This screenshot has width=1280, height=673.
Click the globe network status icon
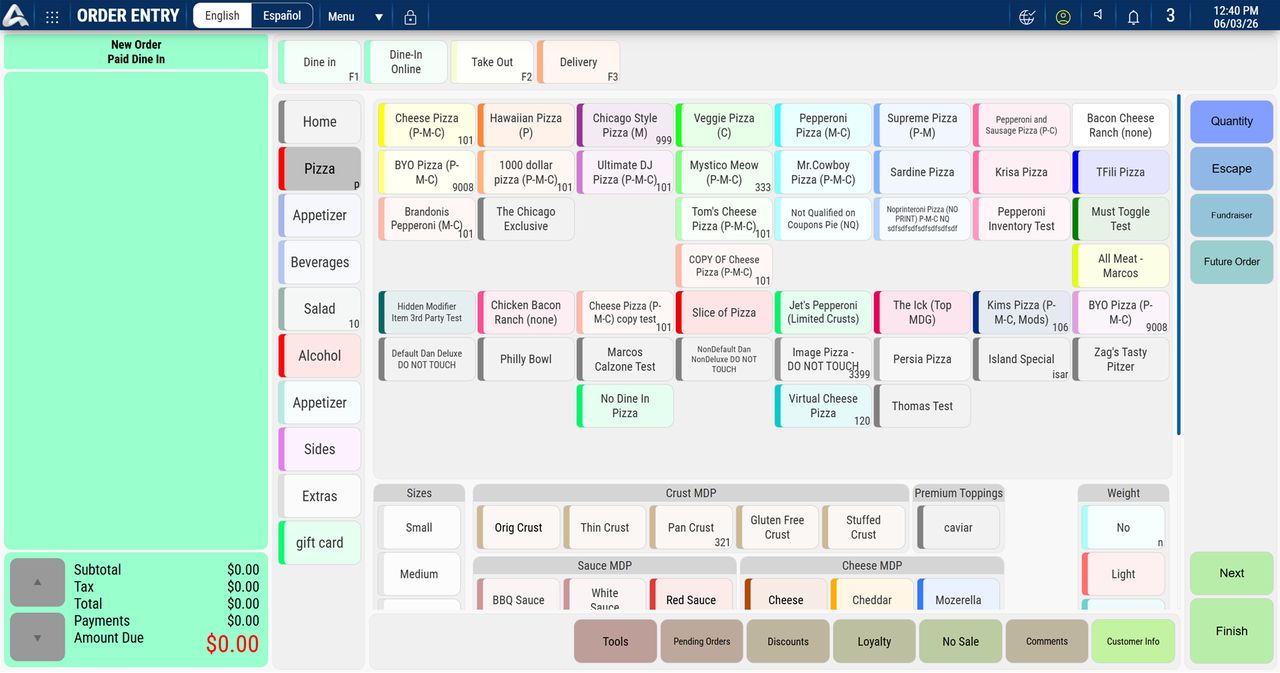point(1026,17)
